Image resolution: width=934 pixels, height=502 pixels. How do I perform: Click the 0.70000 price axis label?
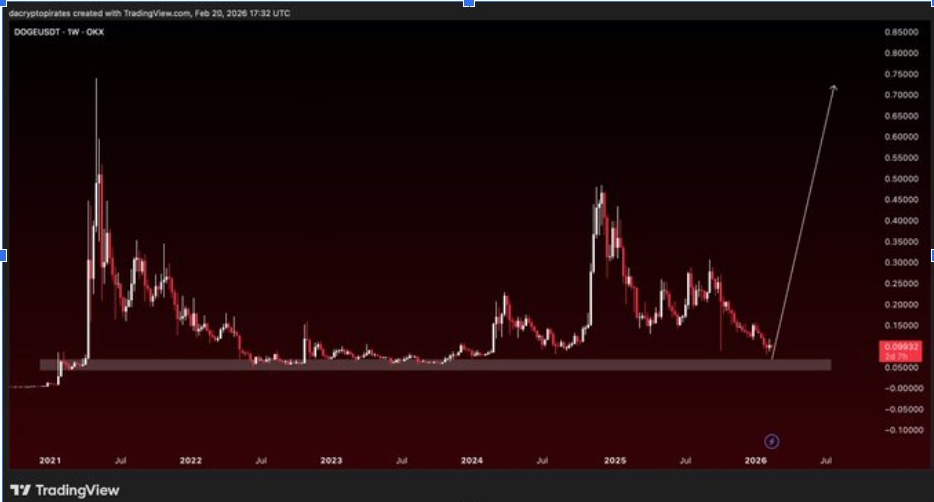(x=901, y=95)
